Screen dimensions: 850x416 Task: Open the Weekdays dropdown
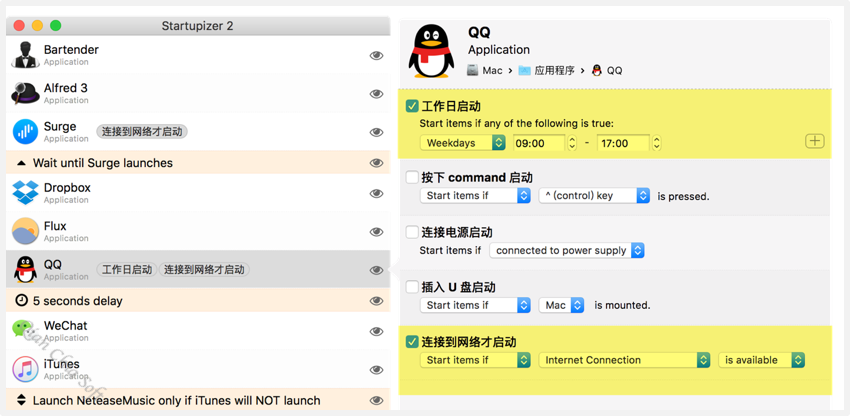pyautogui.click(x=463, y=143)
